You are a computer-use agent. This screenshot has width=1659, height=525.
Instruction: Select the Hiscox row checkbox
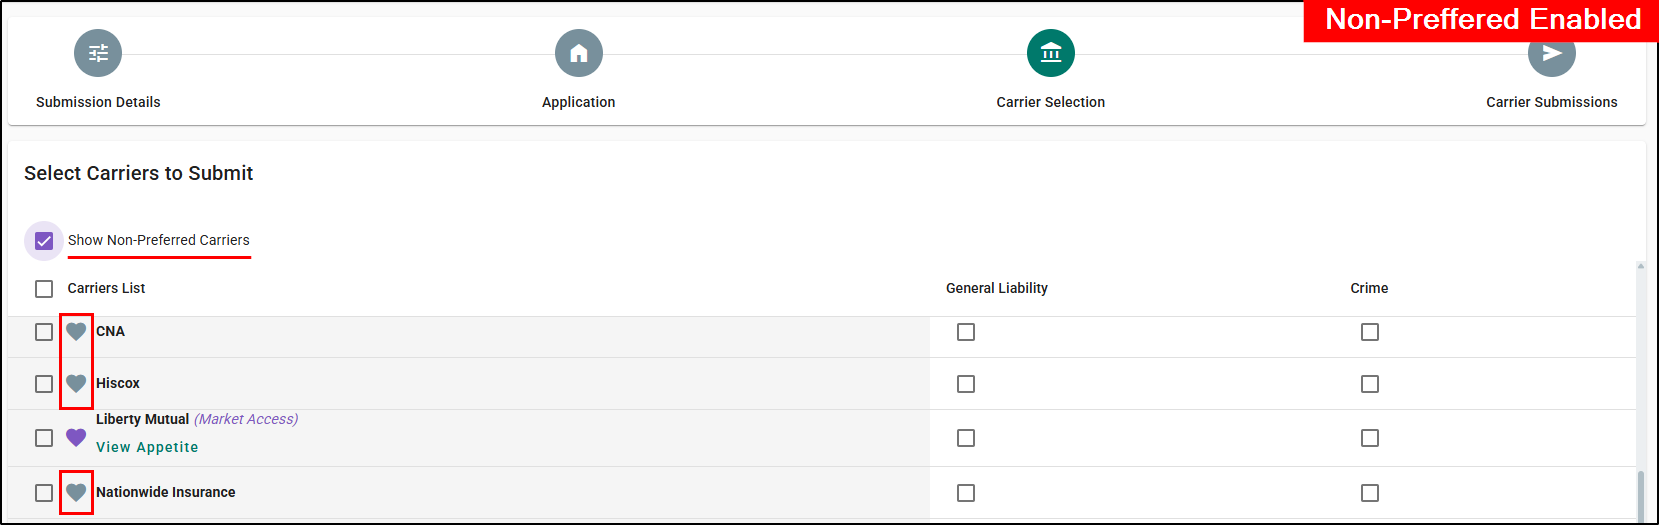tap(44, 384)
